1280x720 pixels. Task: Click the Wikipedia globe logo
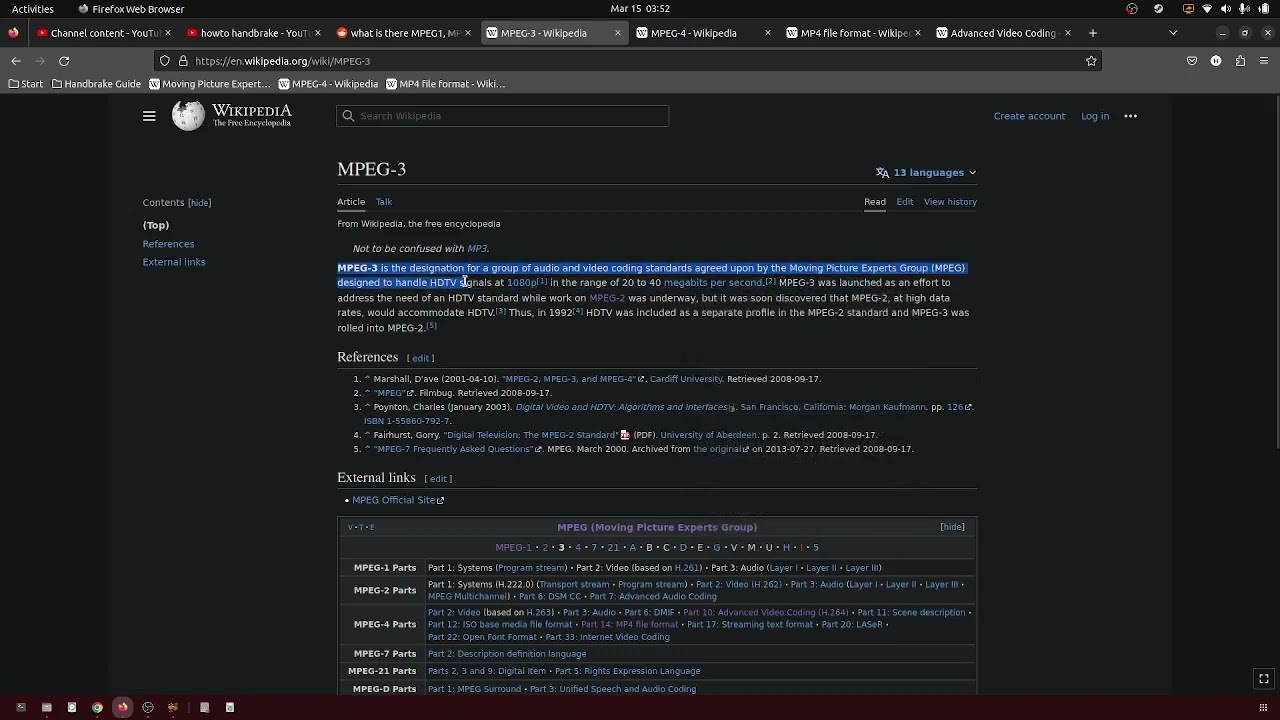188,116
